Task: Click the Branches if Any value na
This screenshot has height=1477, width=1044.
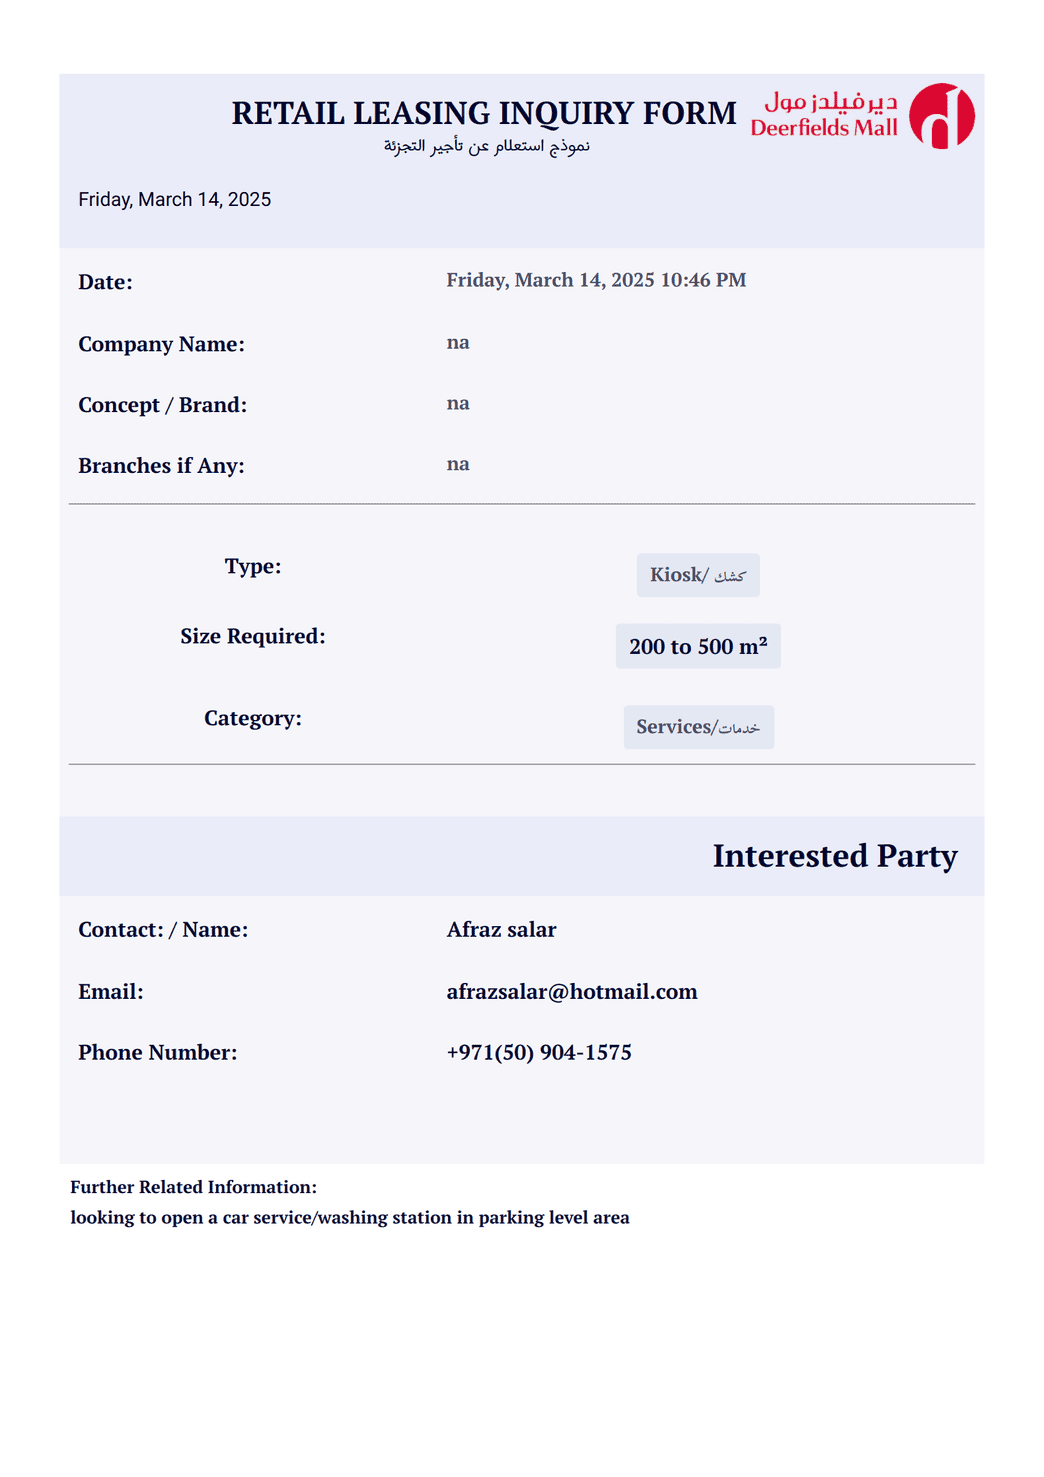Action: point(458,464)
